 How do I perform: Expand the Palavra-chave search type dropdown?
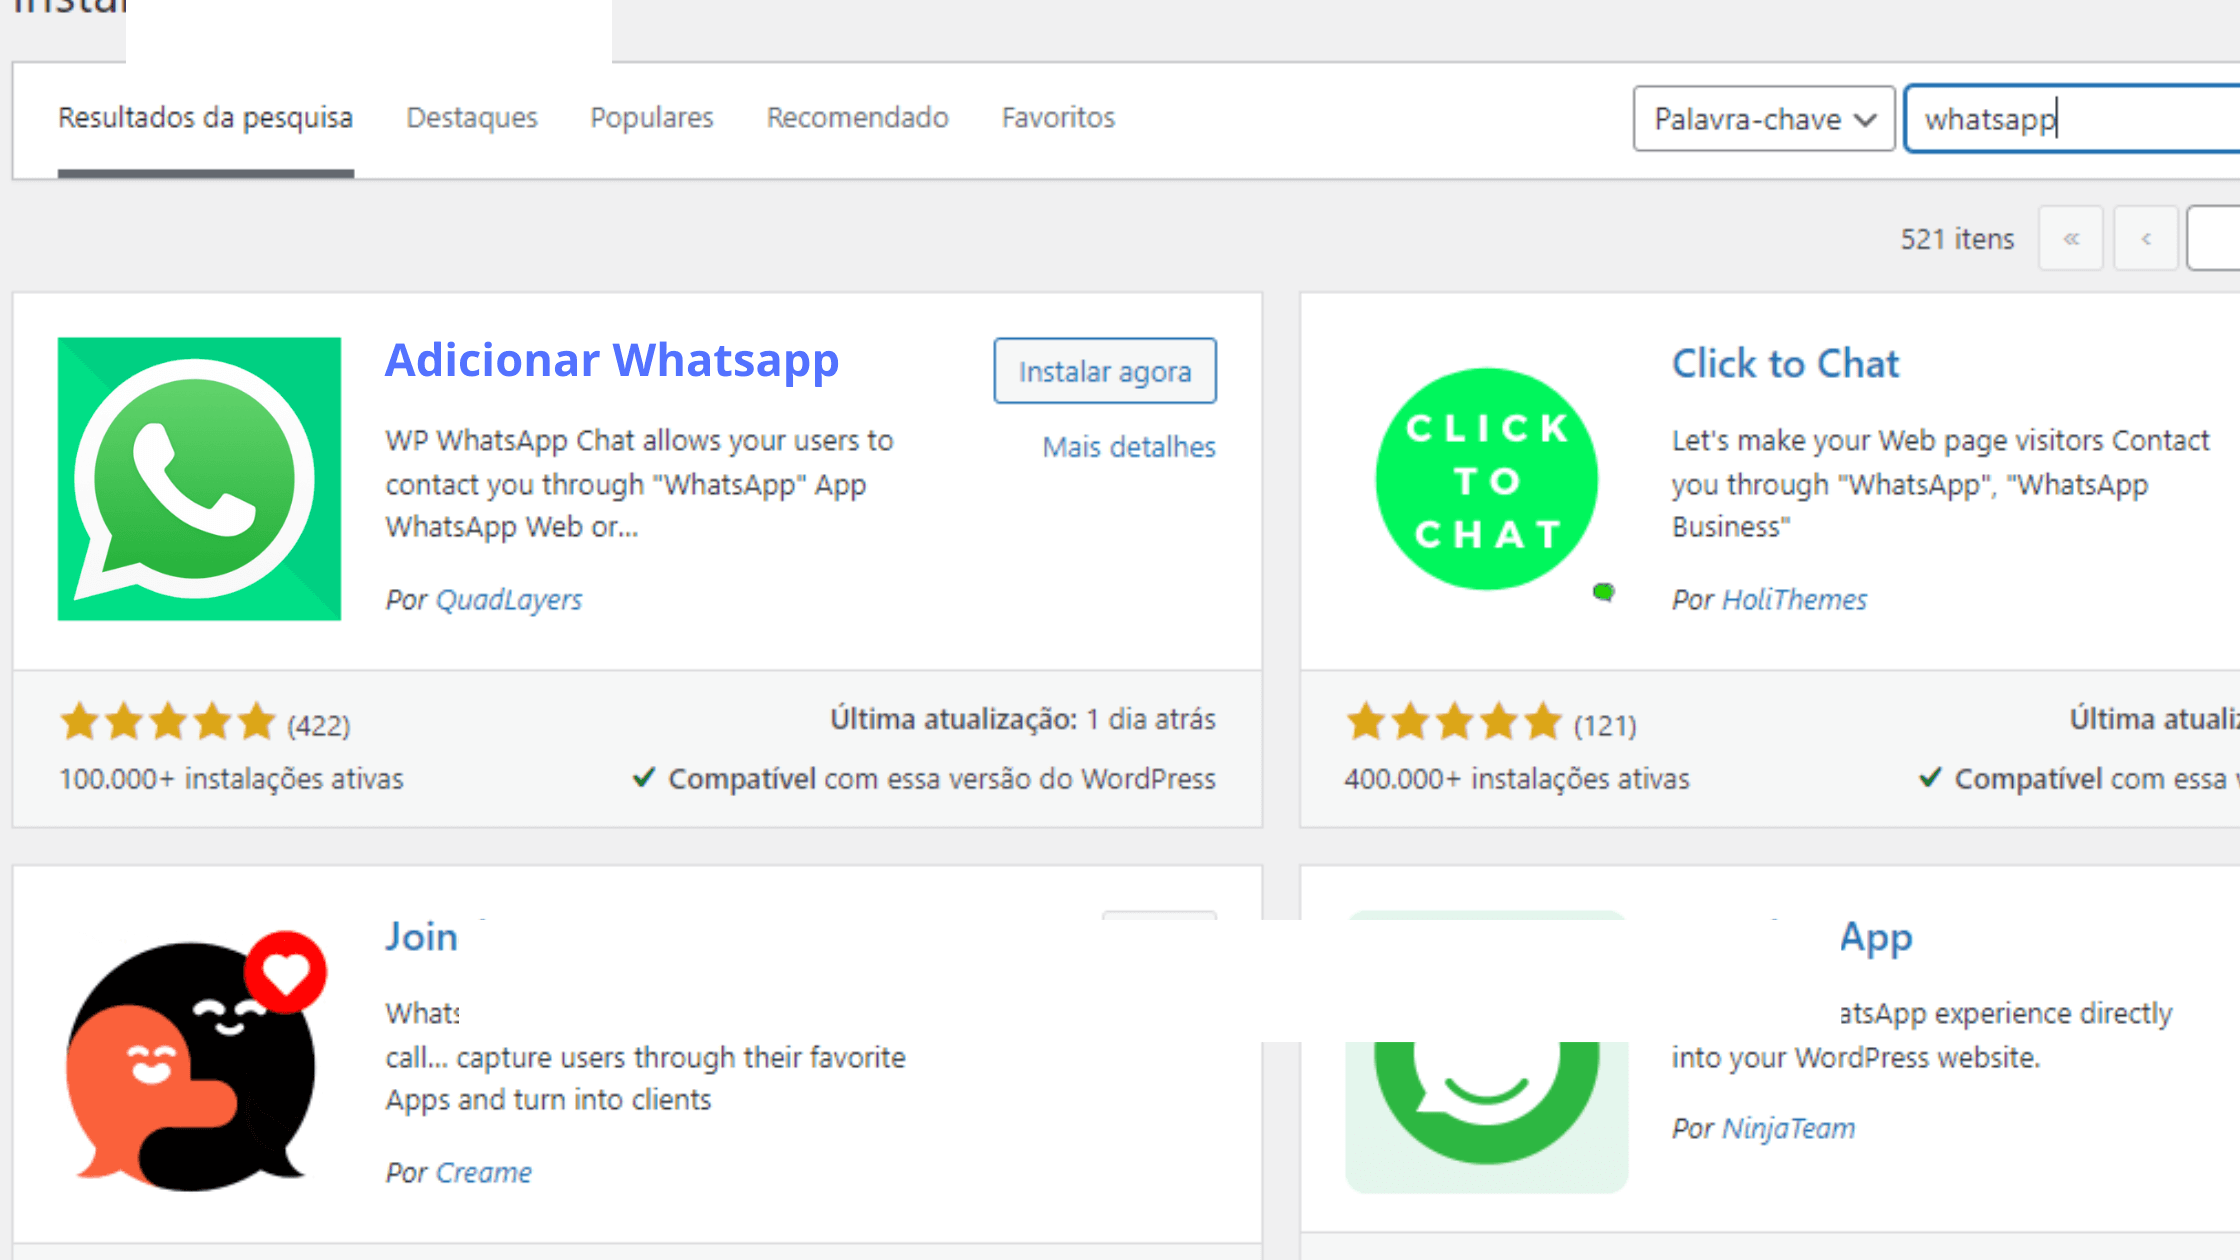pyautogui.click(x=1764, y=119)
